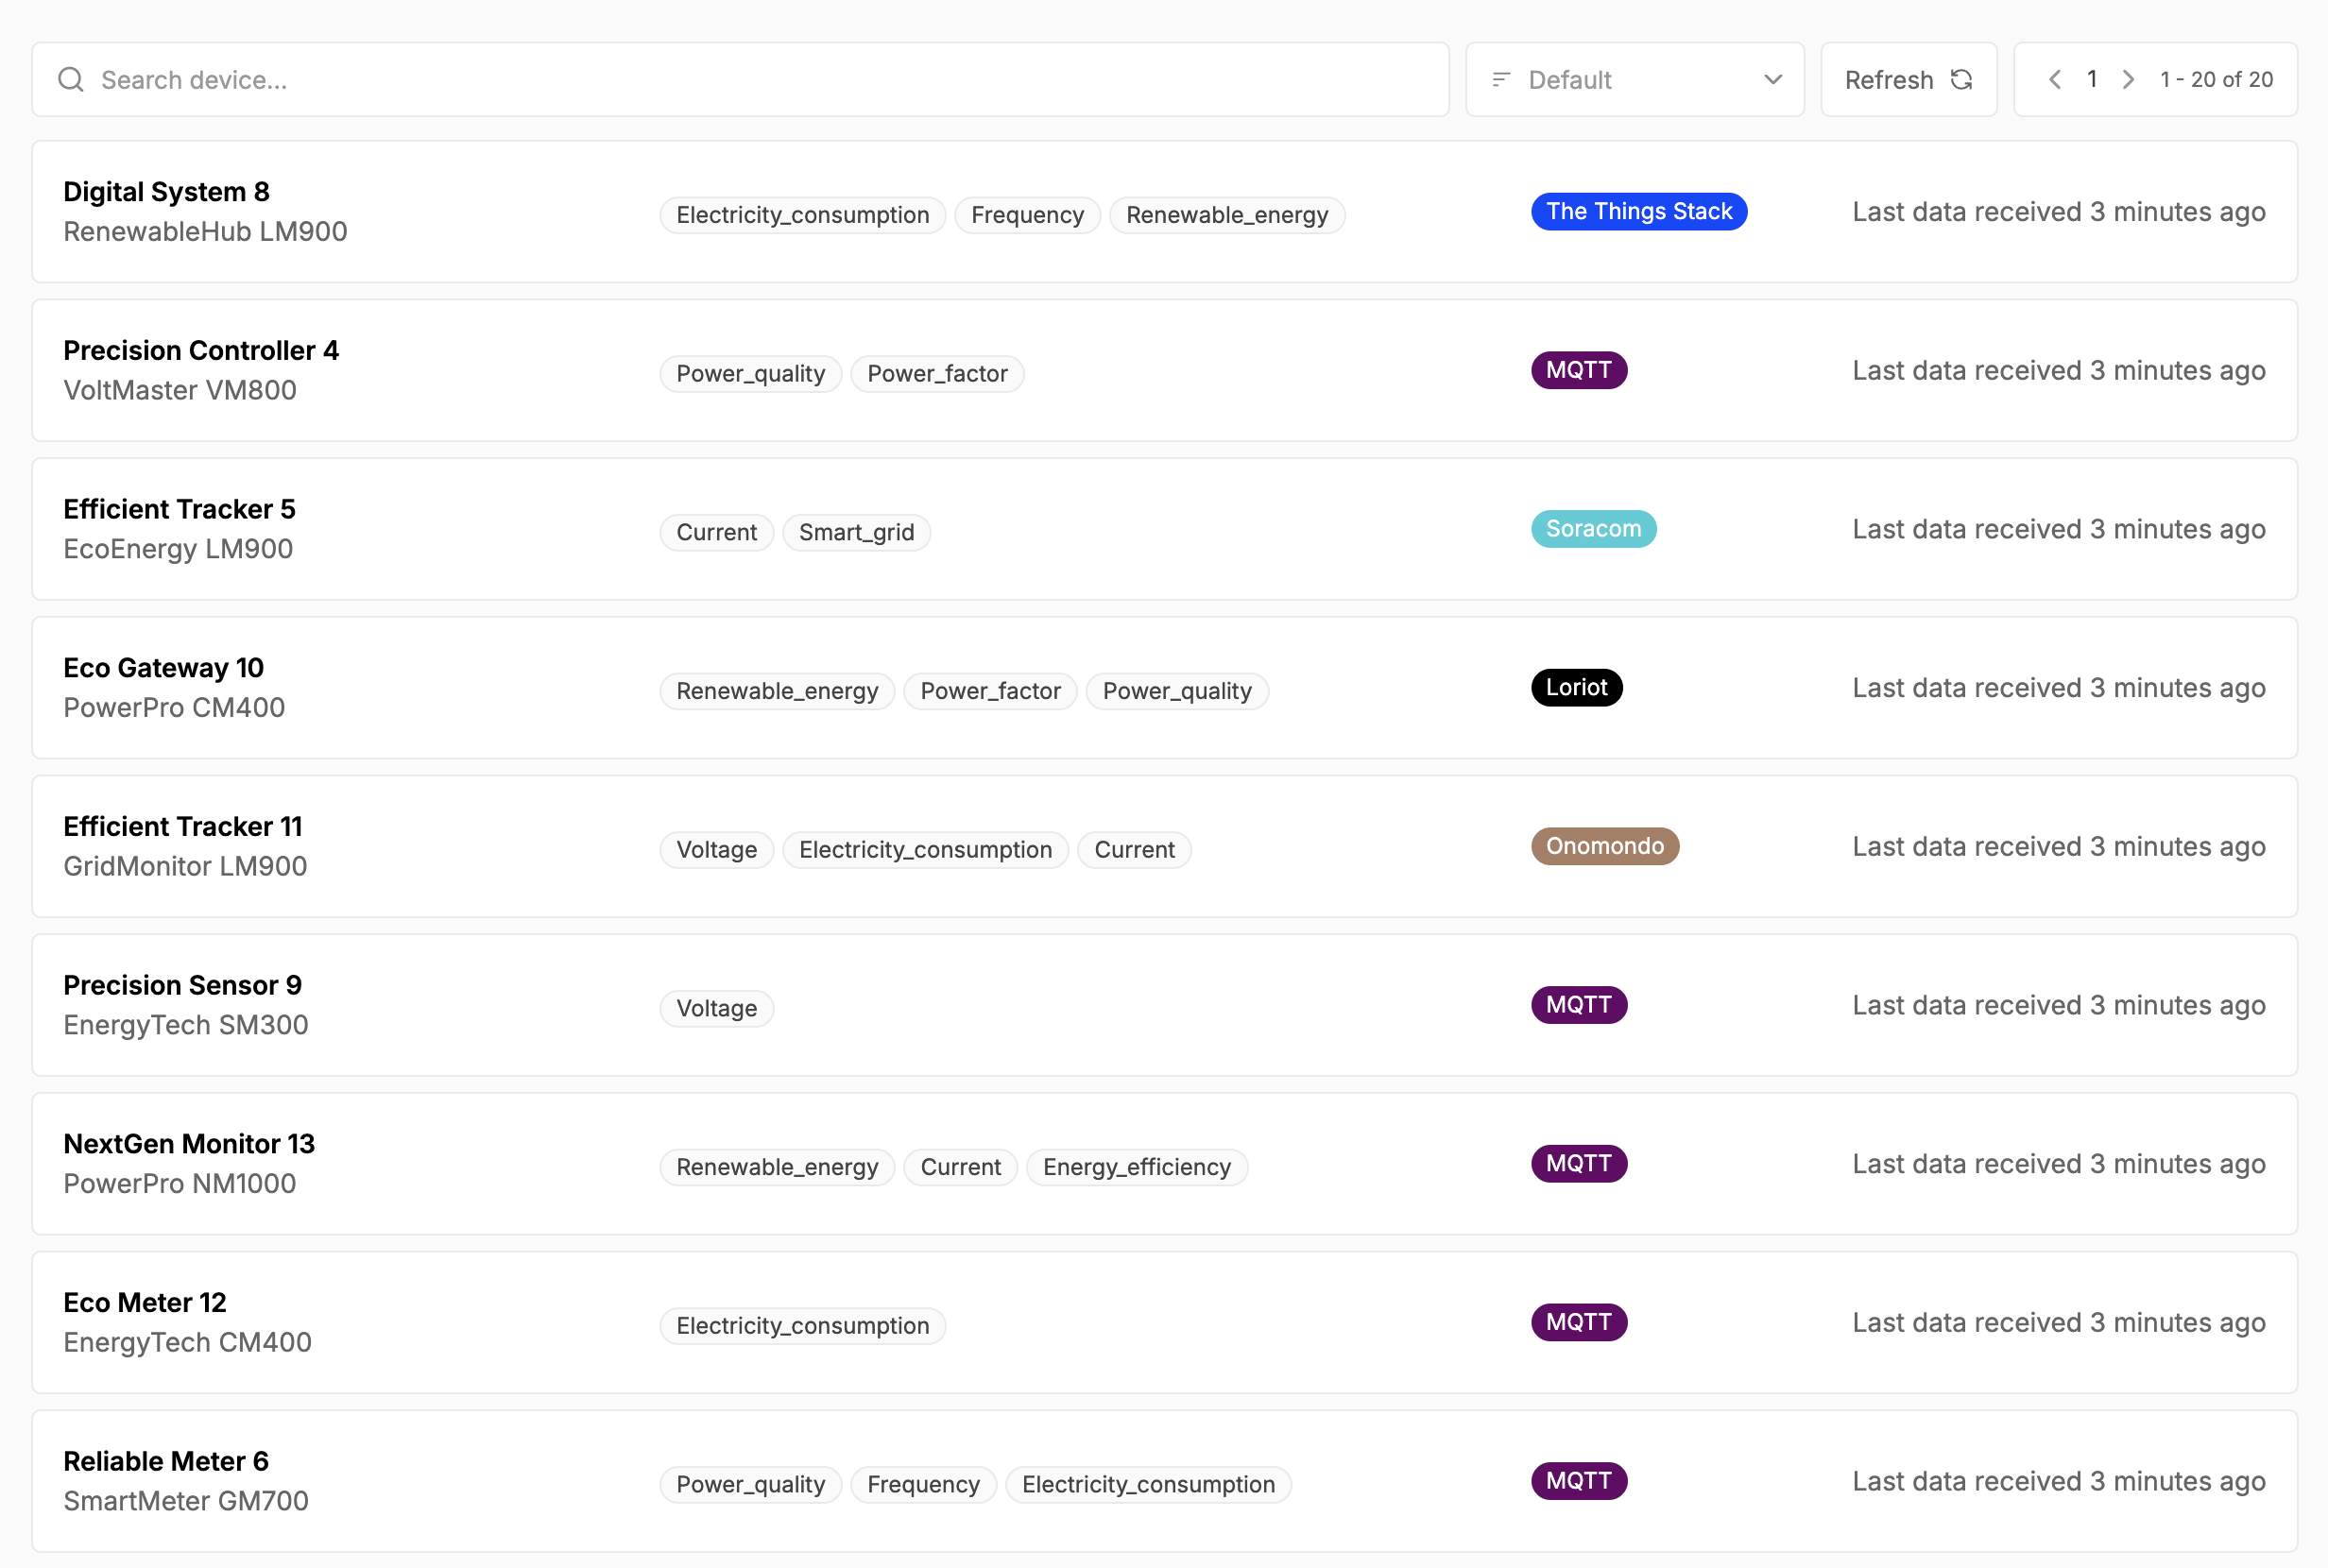Click VoltMaster VM800 model text
This screenshot has height=1568, width=2328.
click(180, 390)
